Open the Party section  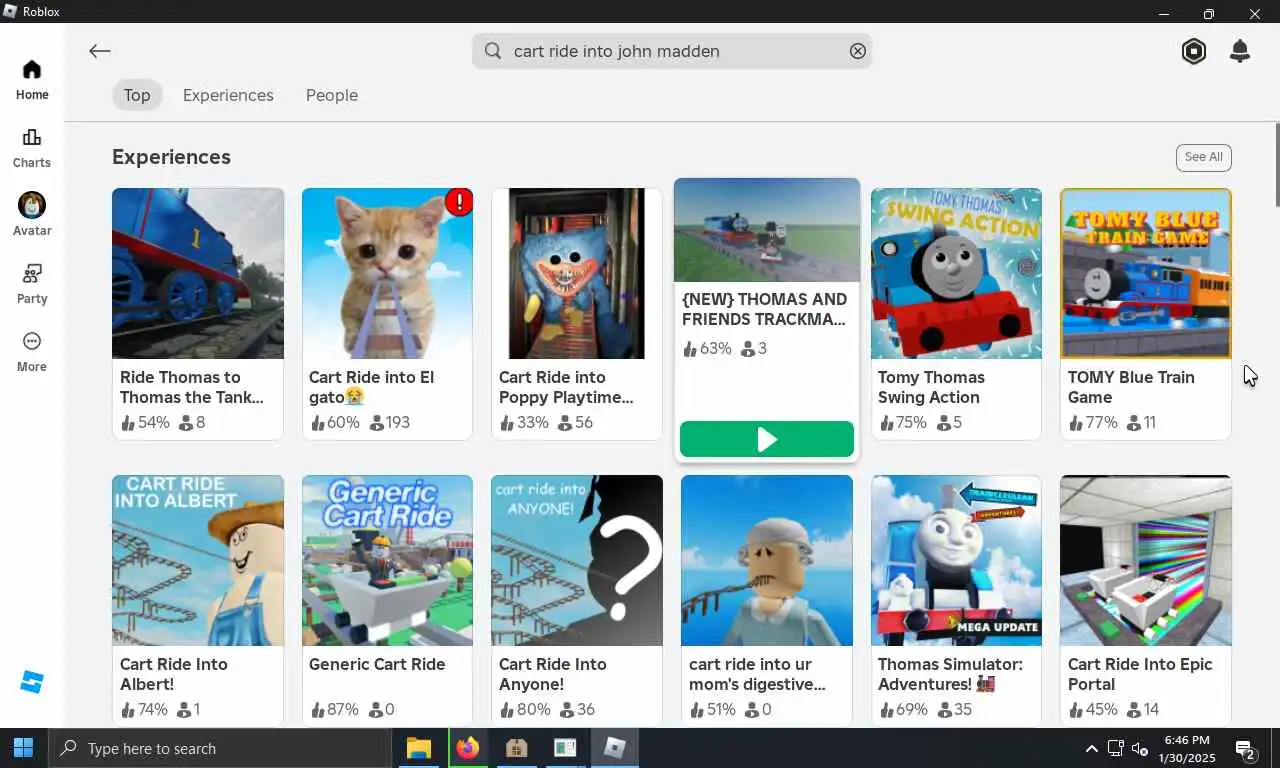[x=32, y=284]
